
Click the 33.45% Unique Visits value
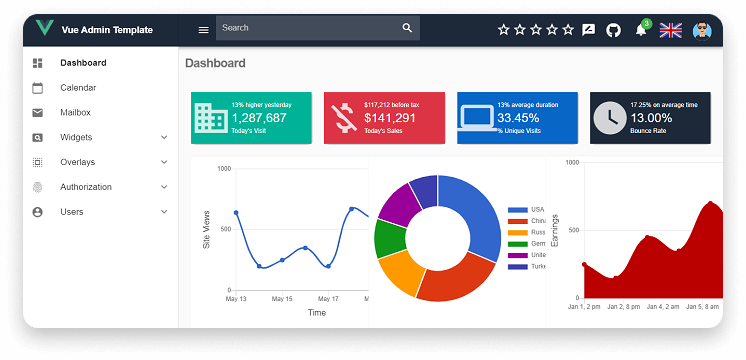[518, 118]
